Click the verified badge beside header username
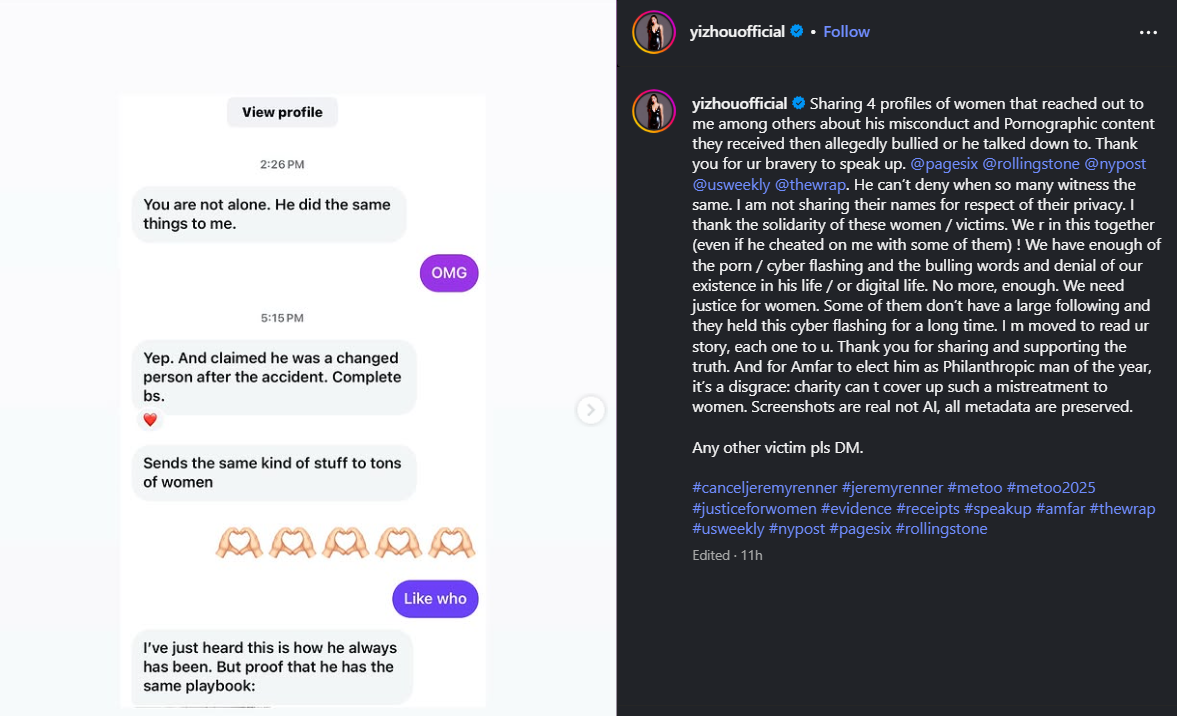The image size is (1177, 716). click(797, 32)
